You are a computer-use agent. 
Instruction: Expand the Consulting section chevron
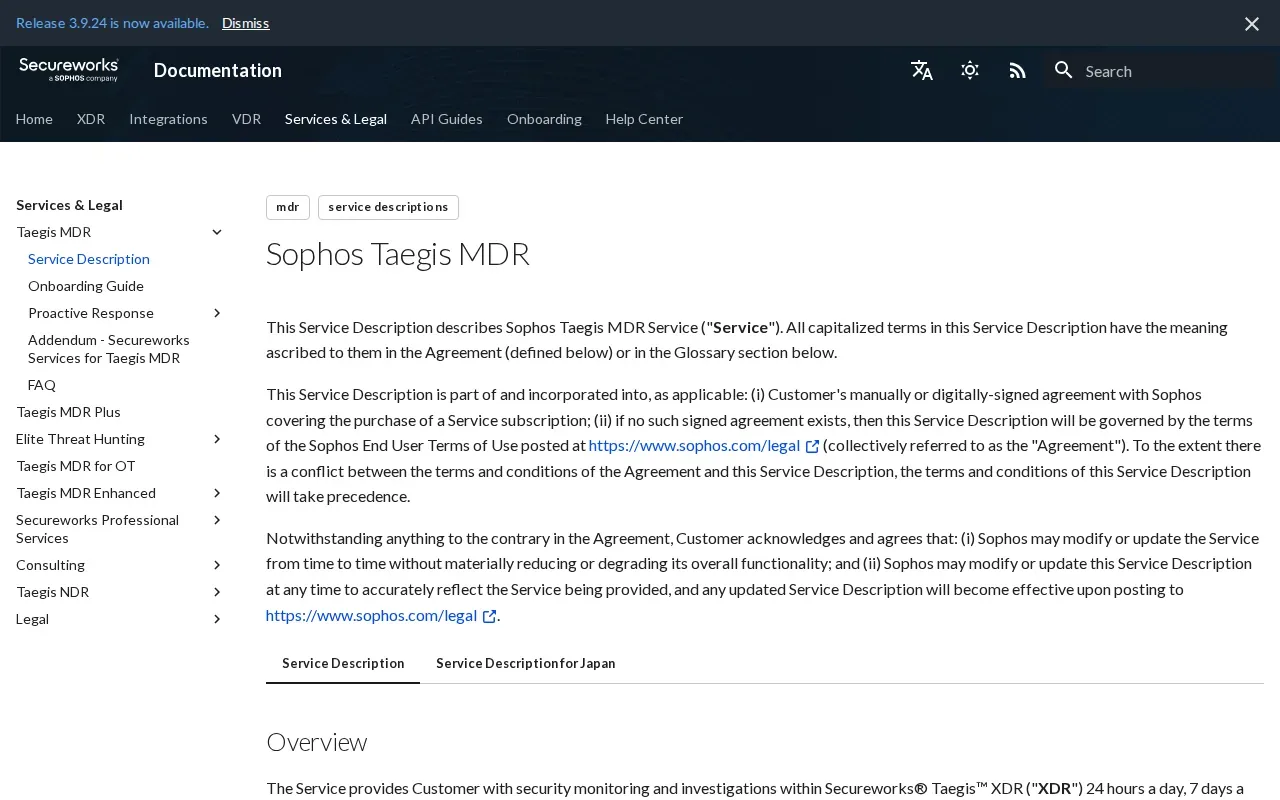click(x=217, y=565)
